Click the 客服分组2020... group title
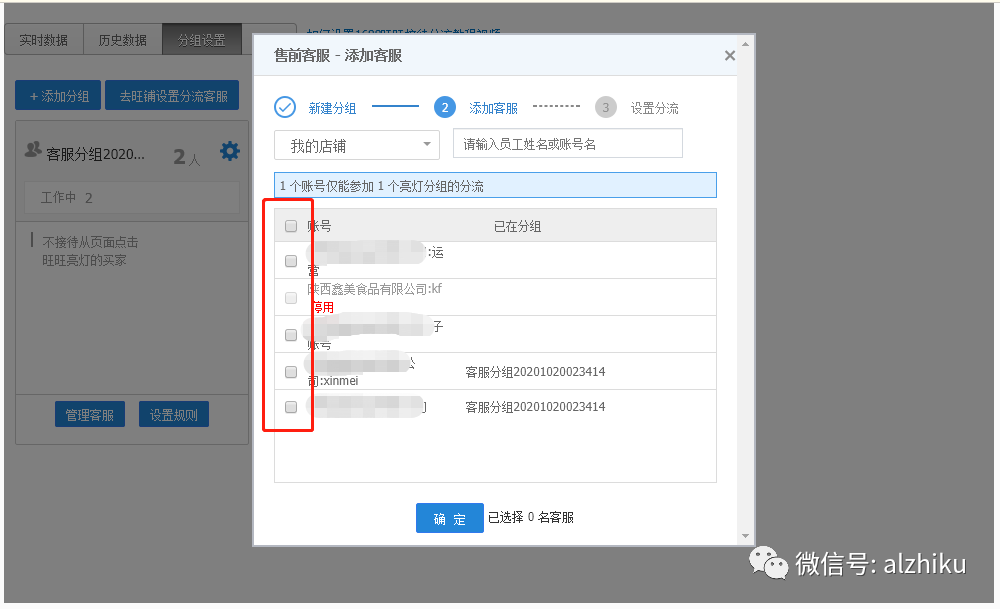 coord(95,154)
